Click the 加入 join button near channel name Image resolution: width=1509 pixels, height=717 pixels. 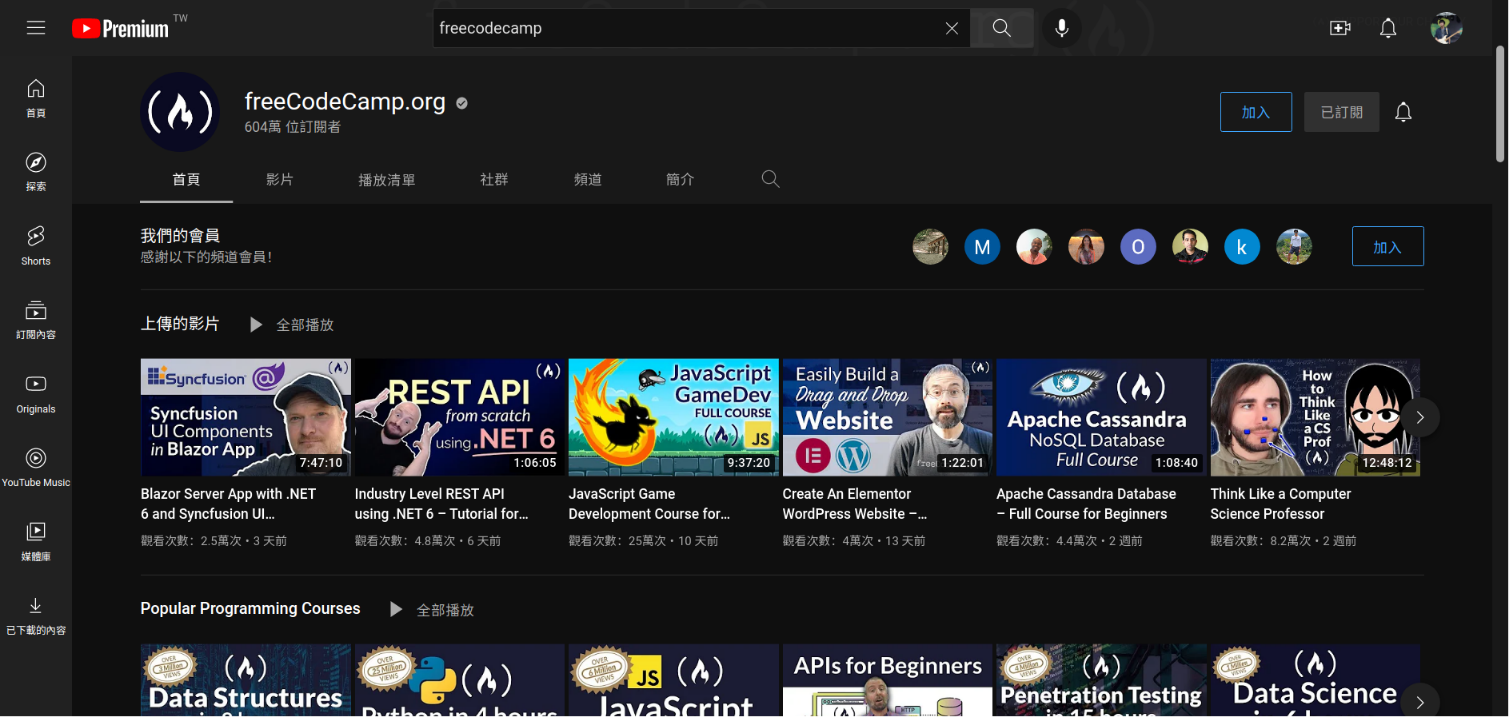[x=1255, y=112]
